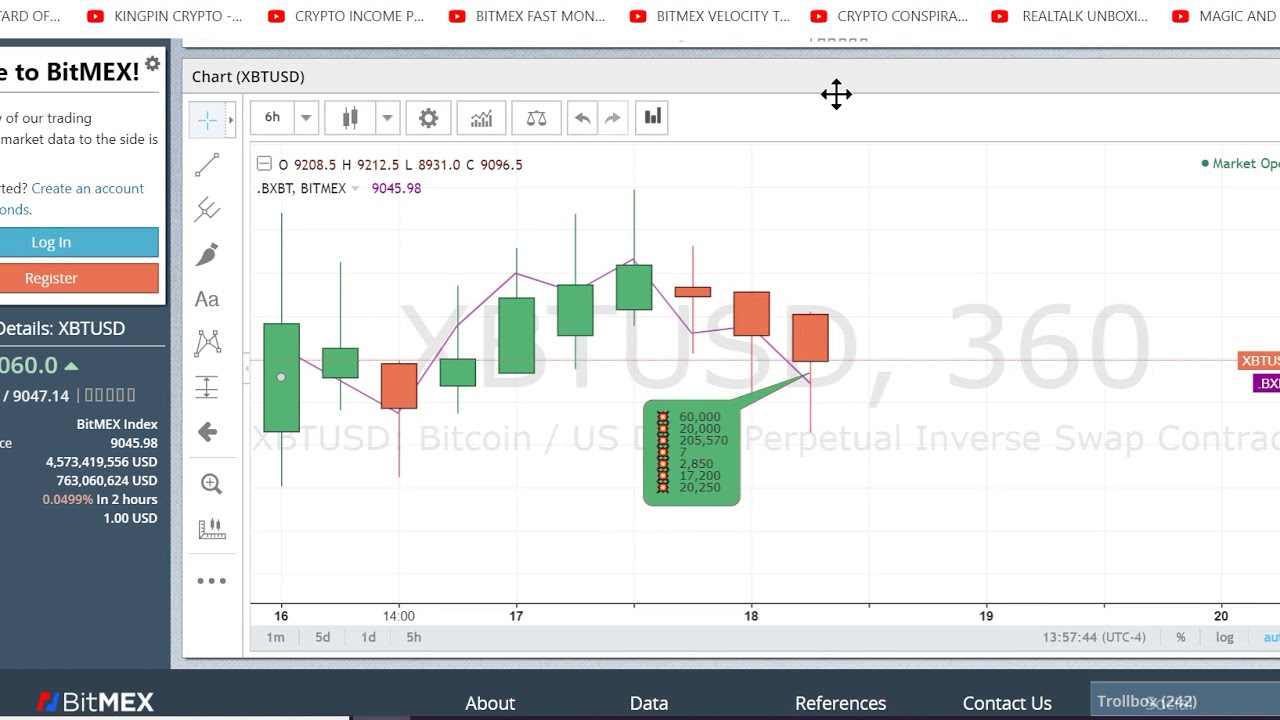Open chart settings gear icon
This screenshot has width=1280, height=720.
point(428,118)
